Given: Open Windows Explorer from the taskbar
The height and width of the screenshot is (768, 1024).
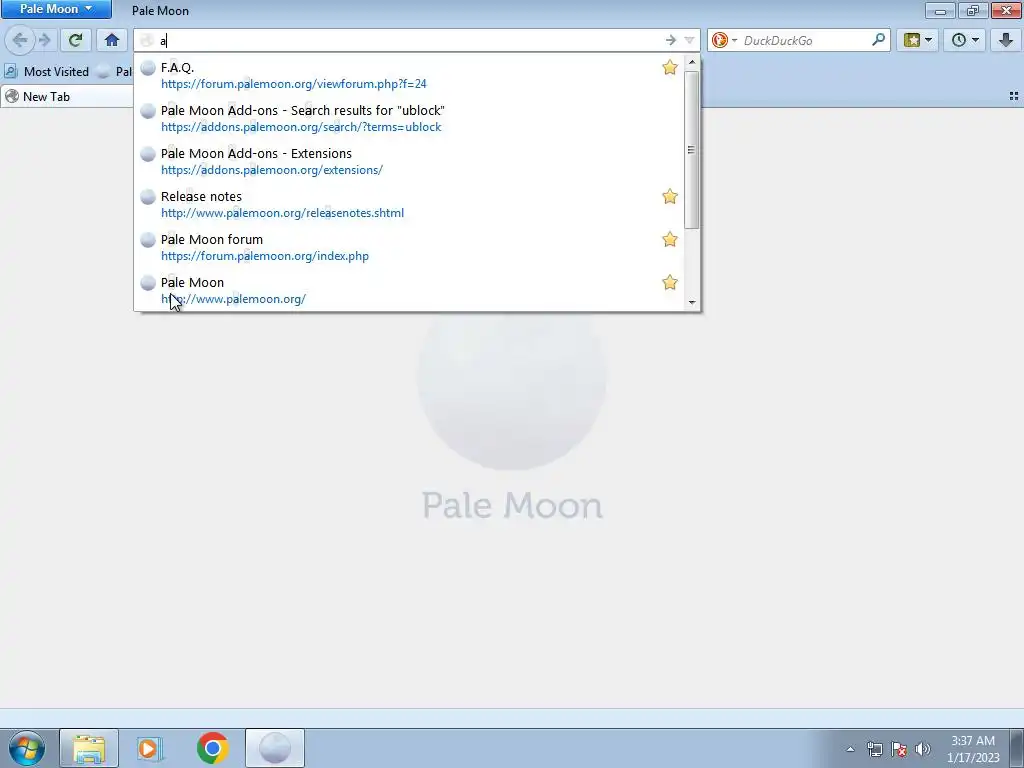Looking at the screenshot, I should click(x=89, y=748).
